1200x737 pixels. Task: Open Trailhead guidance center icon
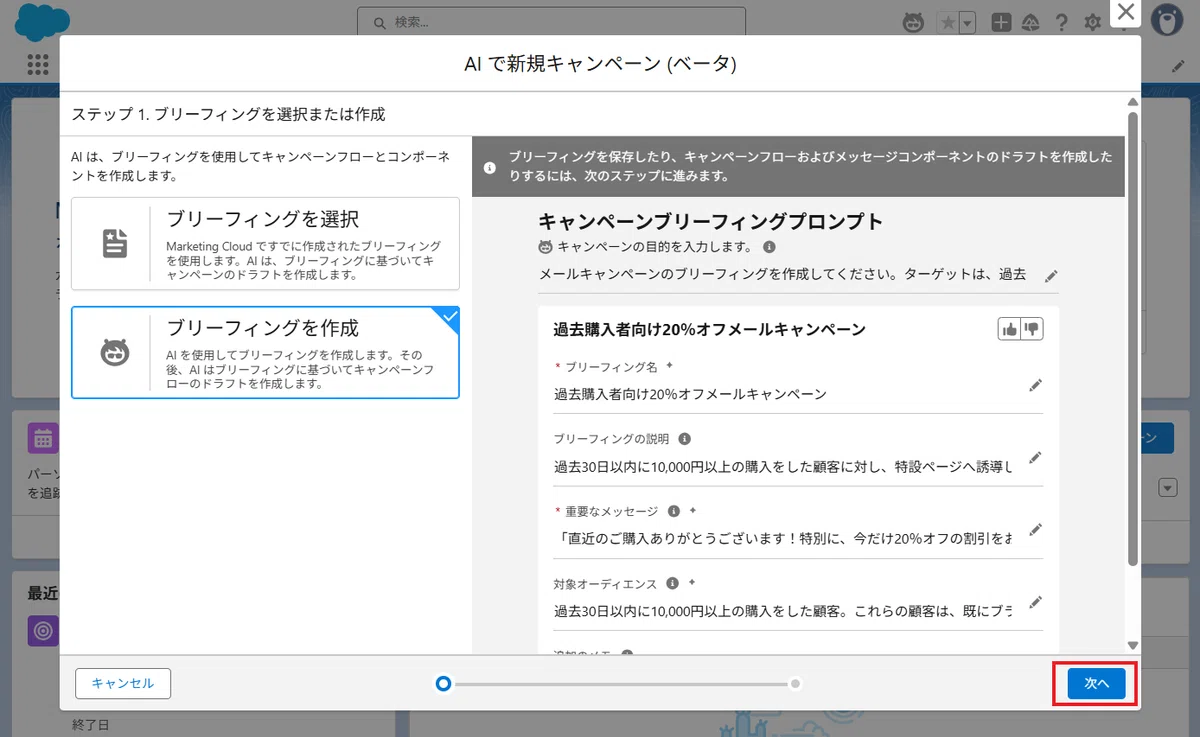click(x=1031, y=23)
